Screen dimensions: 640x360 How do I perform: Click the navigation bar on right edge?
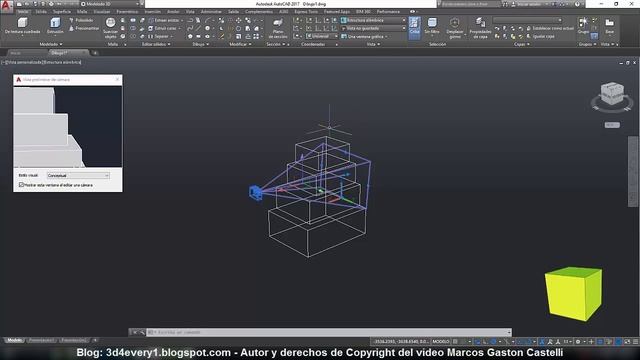(633, 171)
